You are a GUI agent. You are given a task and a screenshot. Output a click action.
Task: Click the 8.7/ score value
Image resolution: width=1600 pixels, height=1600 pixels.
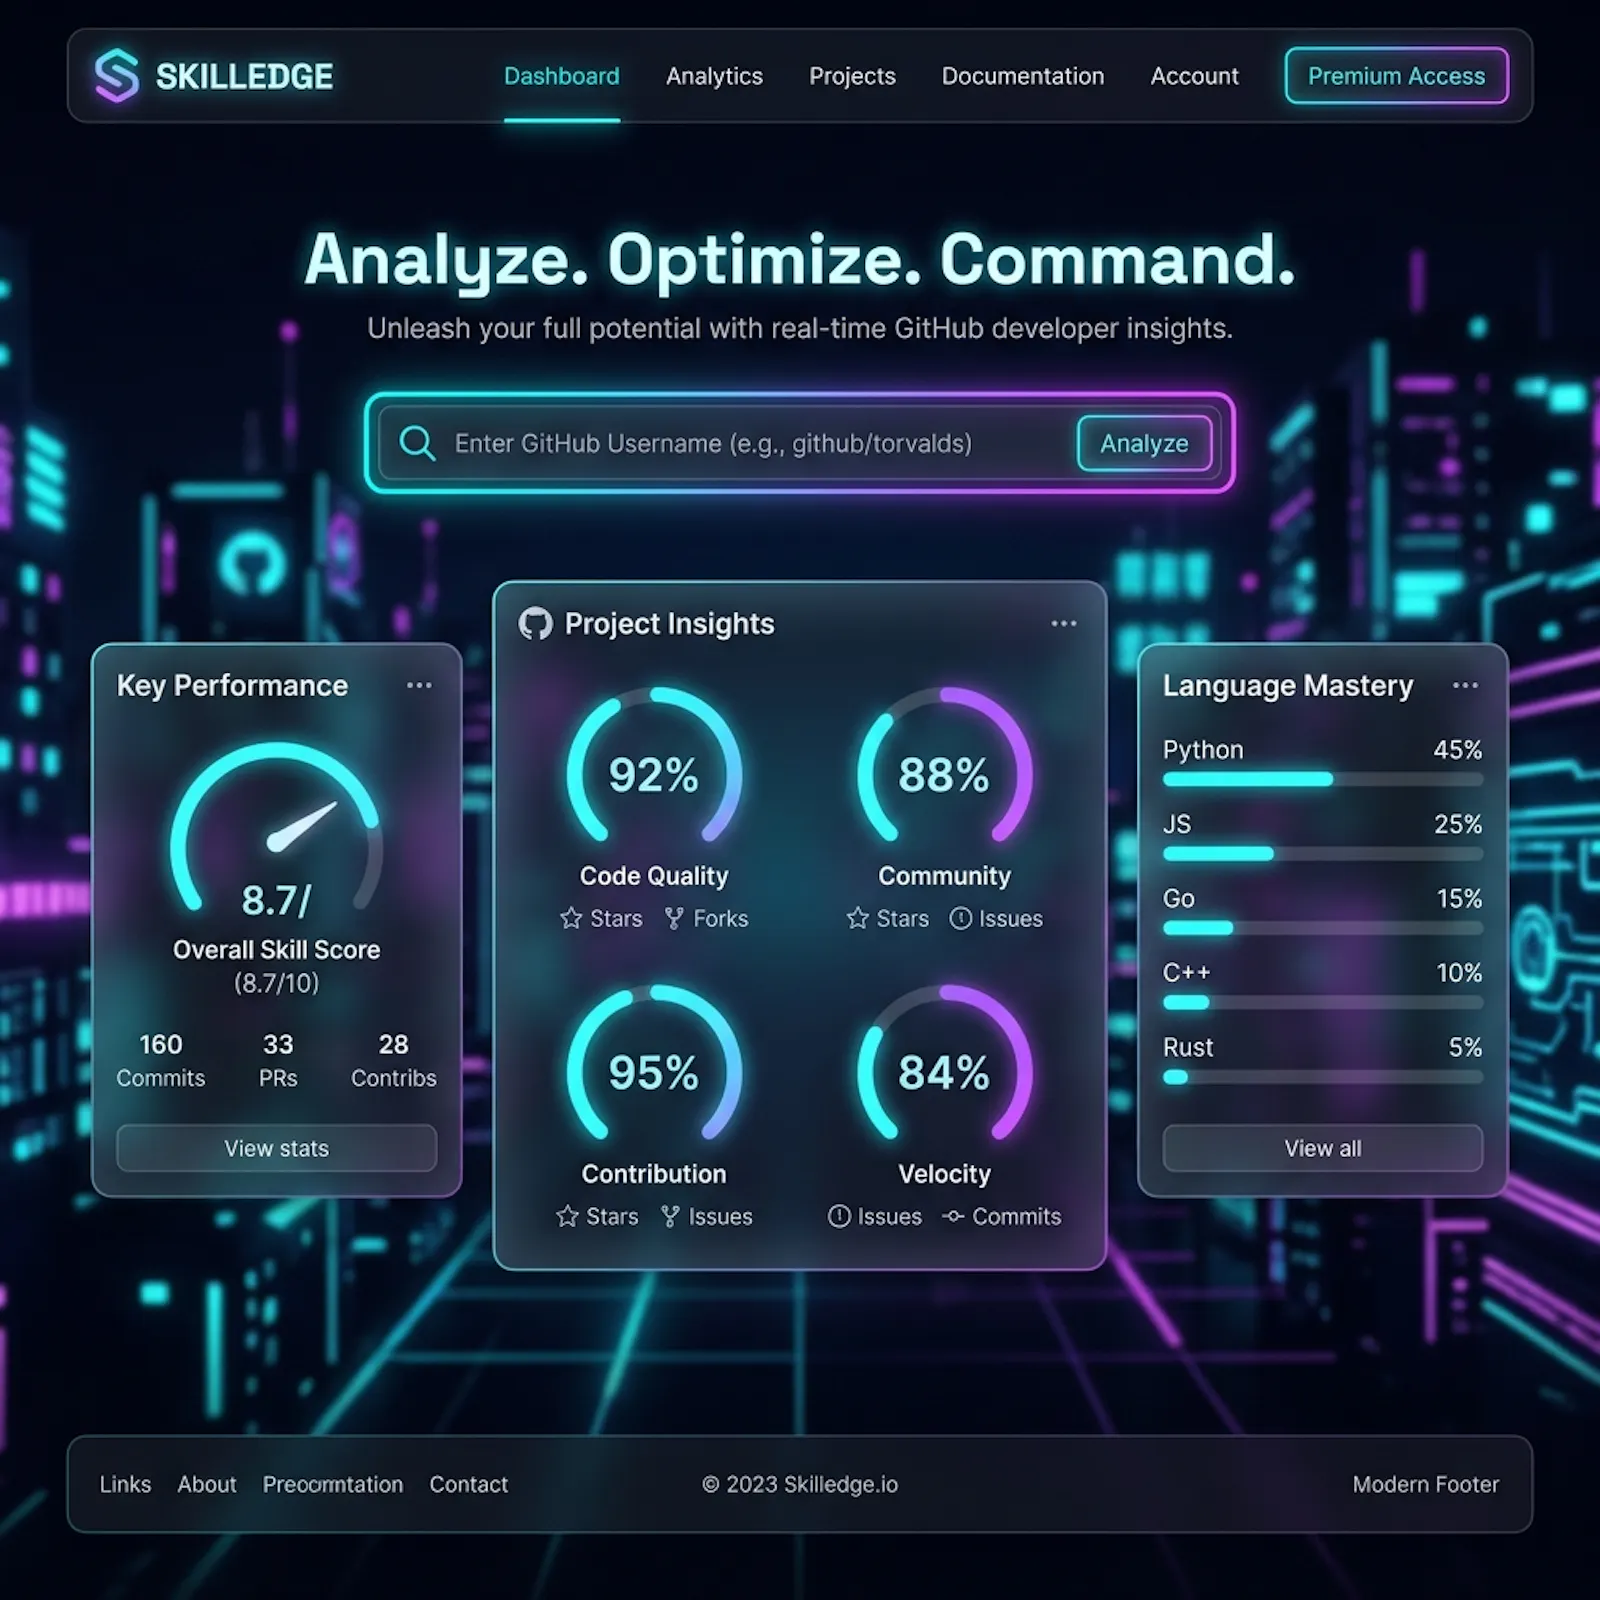277,901
